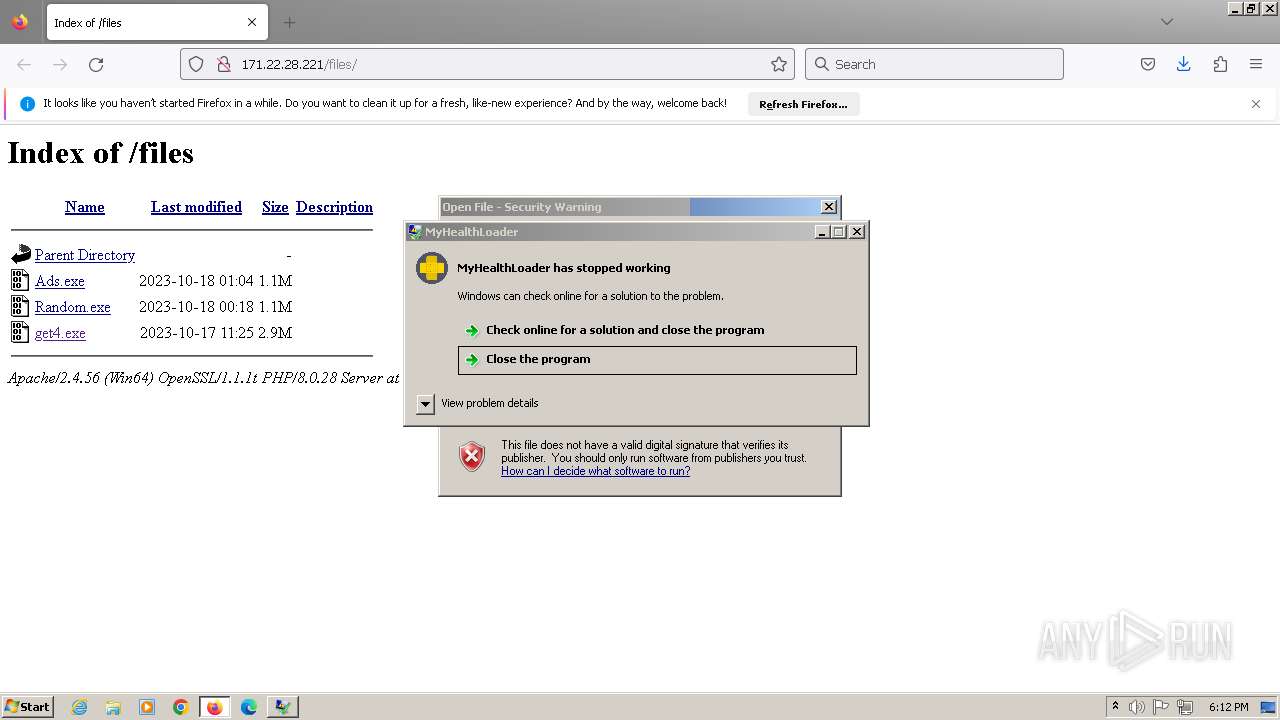Open the Firefox application menu
The width and height of the screenshot is (1280, 720).
[x=1256, y=64]
